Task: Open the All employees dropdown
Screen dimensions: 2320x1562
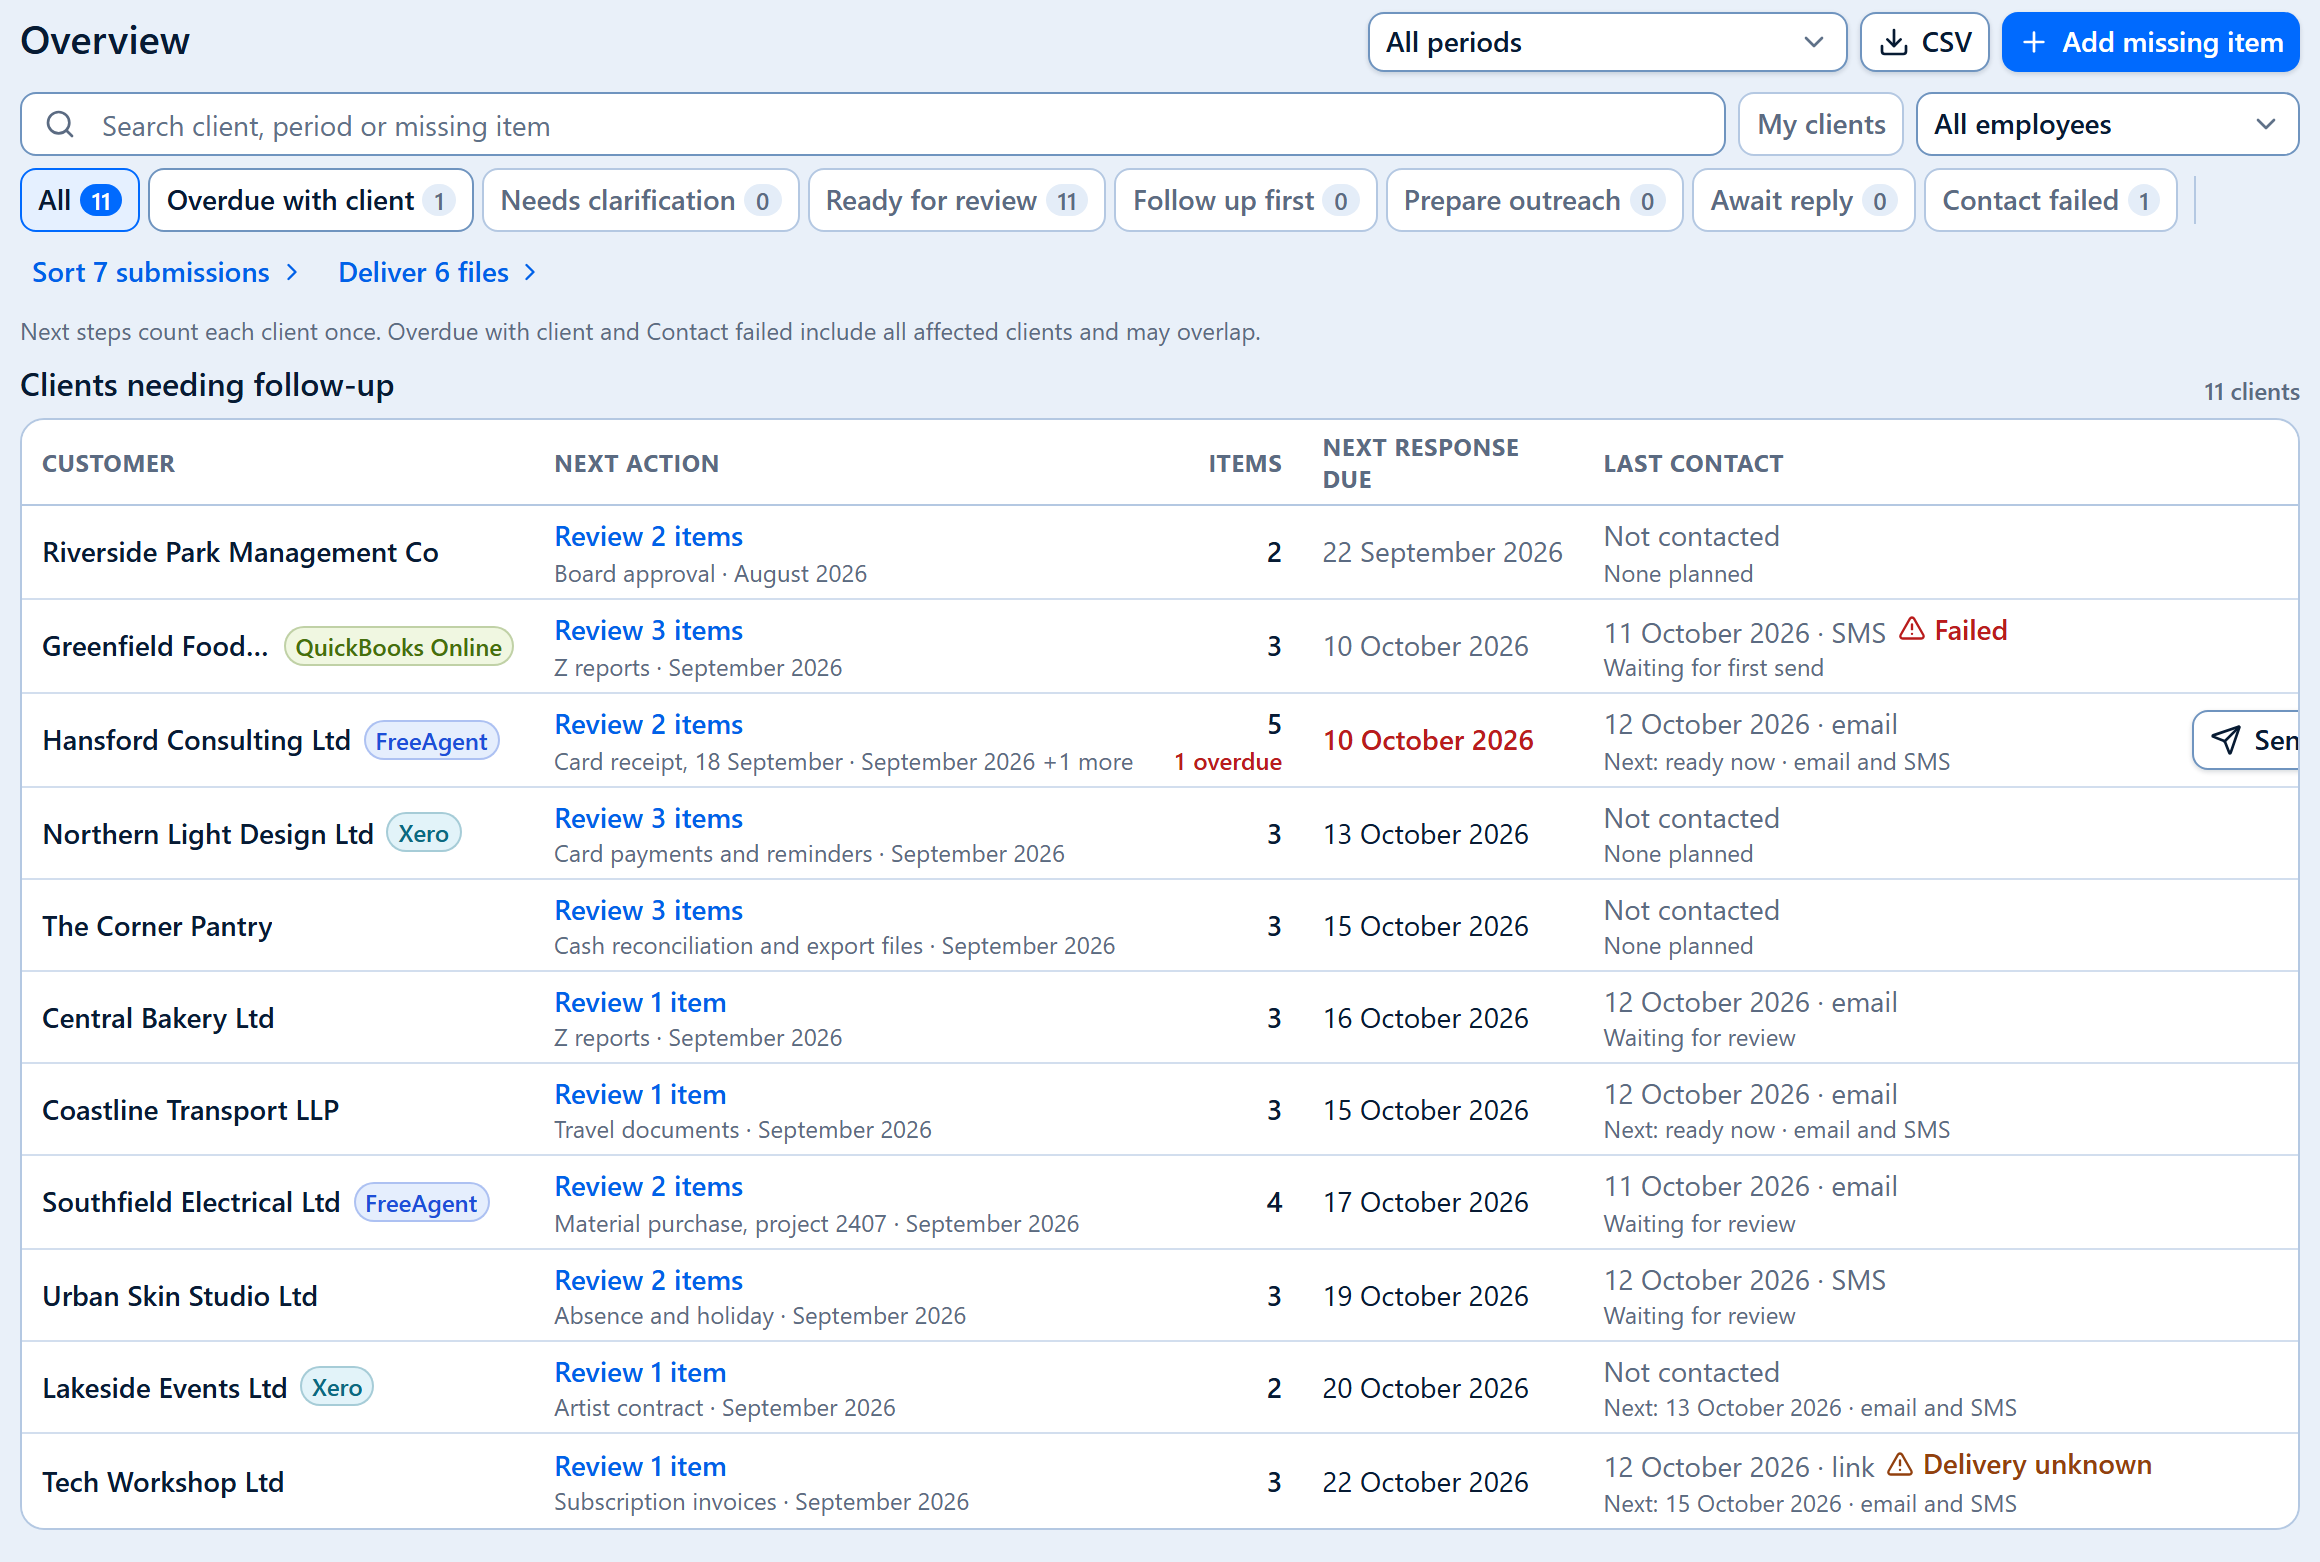Action: [2107, 125]
